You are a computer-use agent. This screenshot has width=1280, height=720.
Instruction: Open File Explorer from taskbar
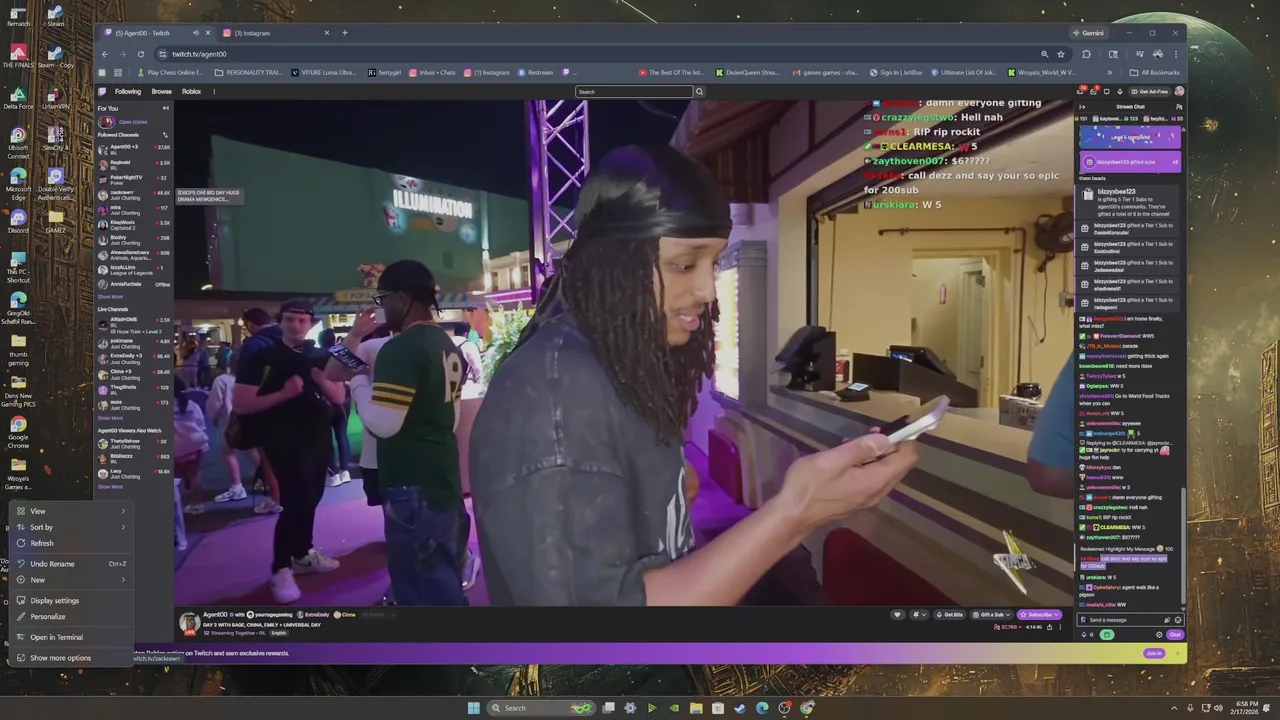coord(696,708)
